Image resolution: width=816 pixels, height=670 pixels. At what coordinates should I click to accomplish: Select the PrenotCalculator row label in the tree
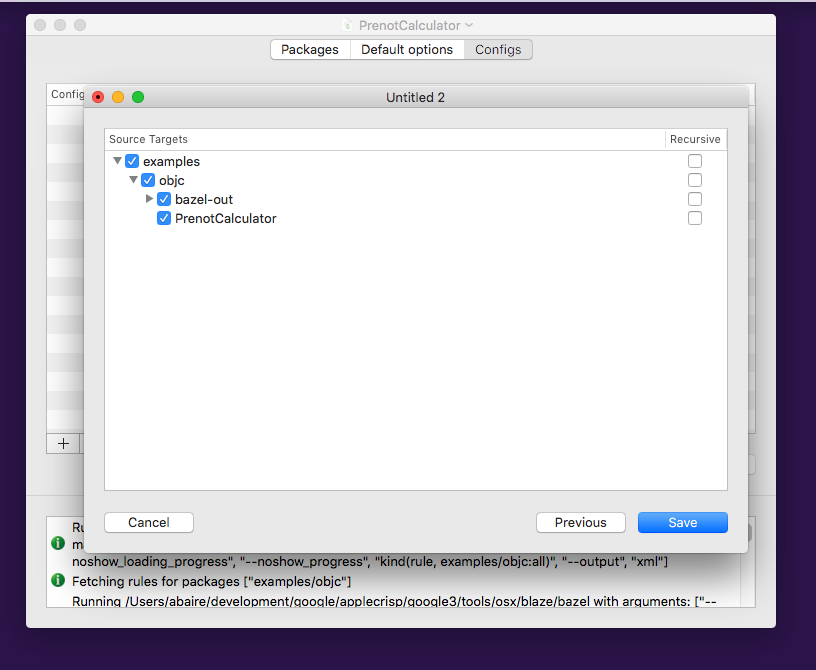point(226,219)
